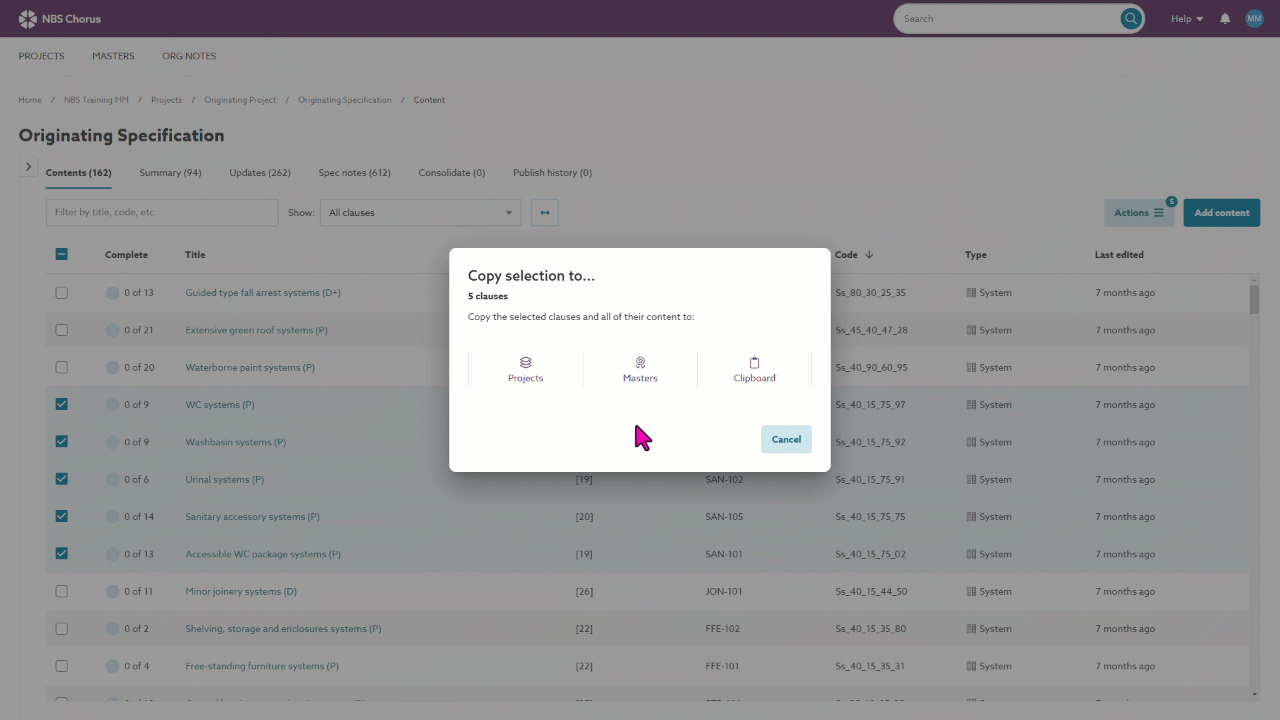Check Minor joinery systems row

click(61, 591)
